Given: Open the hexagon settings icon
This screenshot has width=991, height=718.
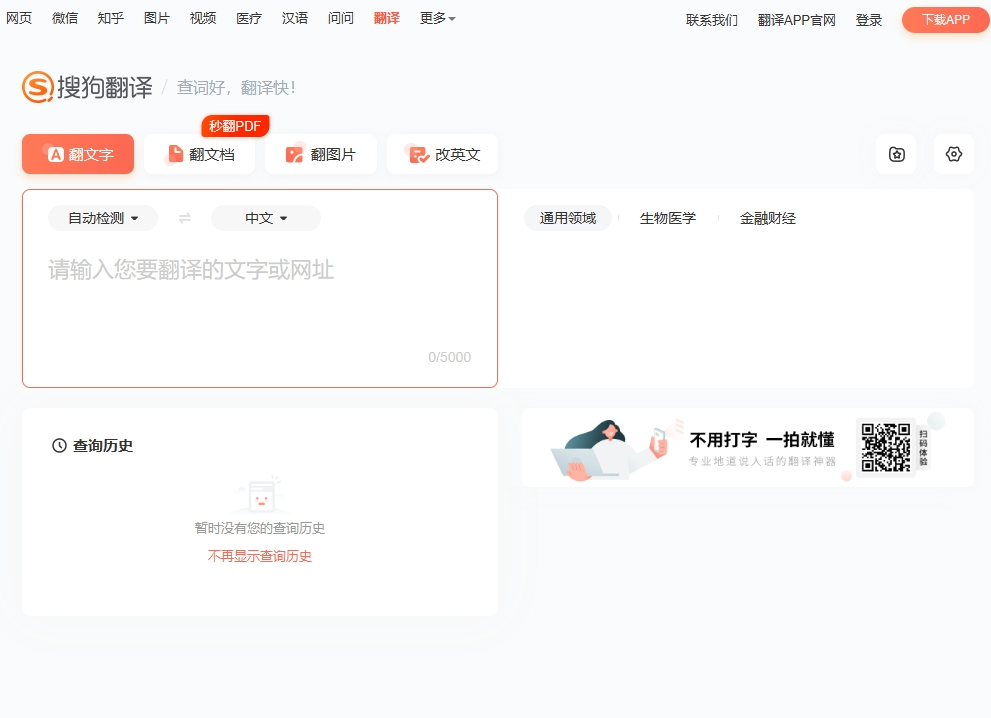Looking at the screenshot, I should tap(953, 154).
